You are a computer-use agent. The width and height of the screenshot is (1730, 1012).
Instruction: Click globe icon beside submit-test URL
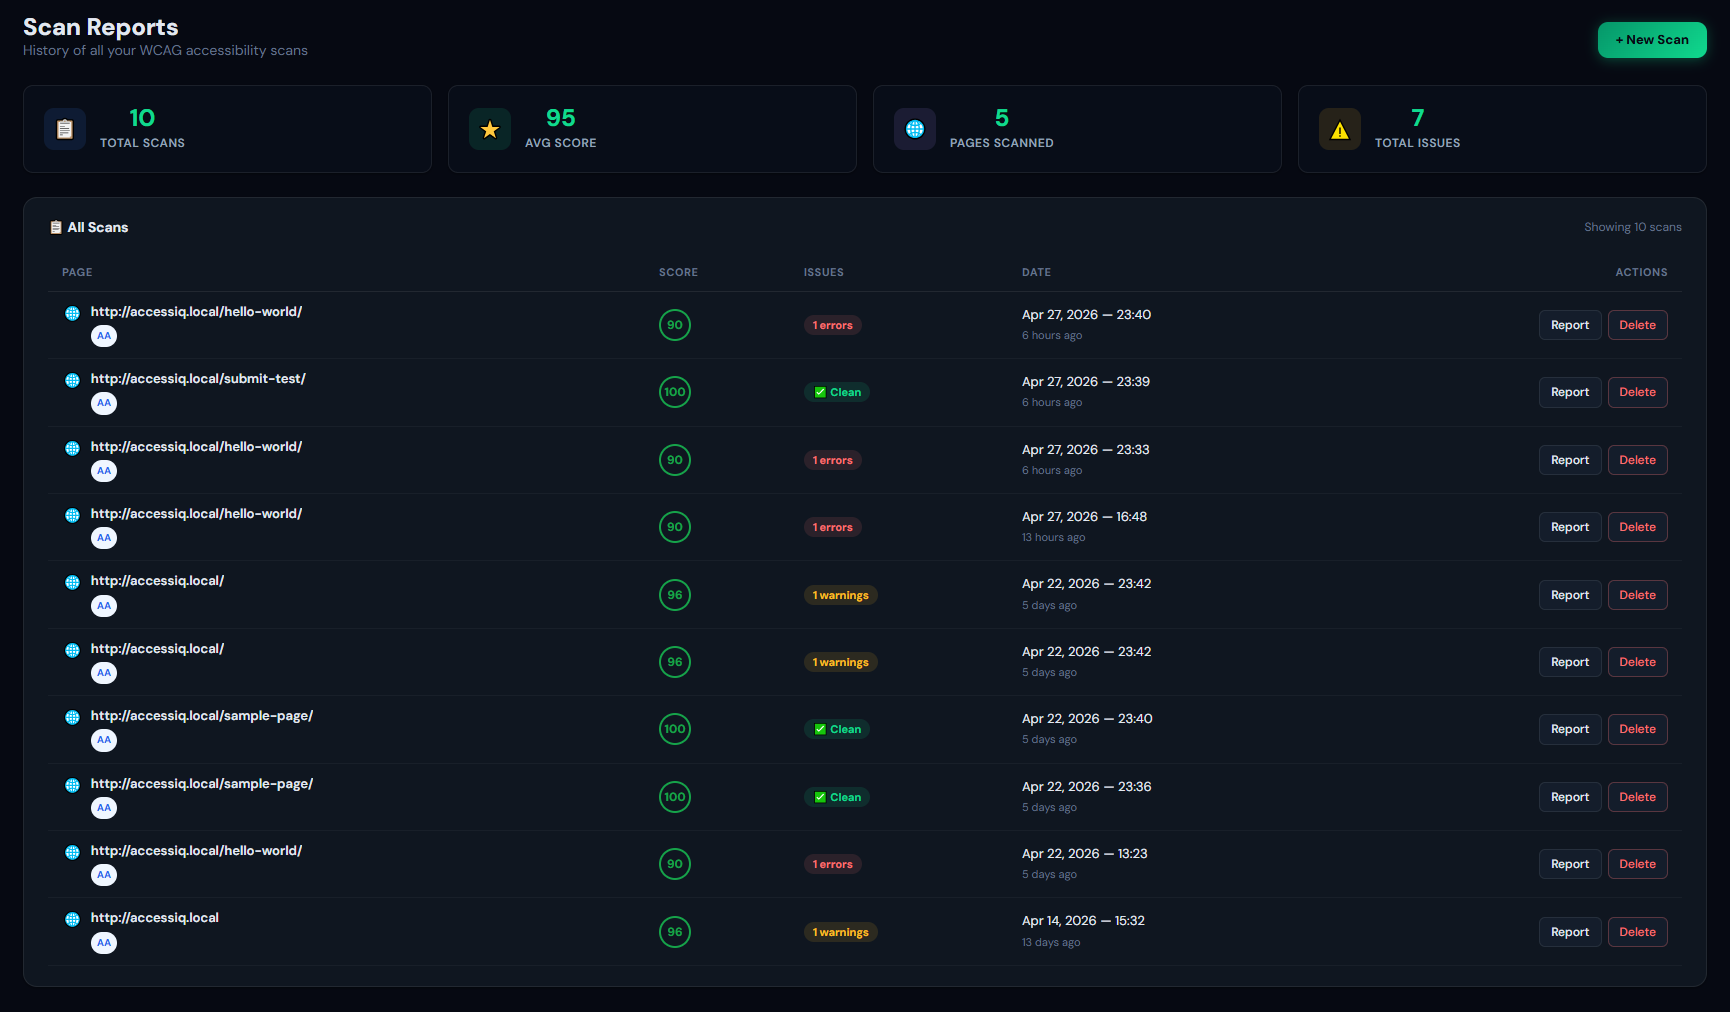coord(72,380)
